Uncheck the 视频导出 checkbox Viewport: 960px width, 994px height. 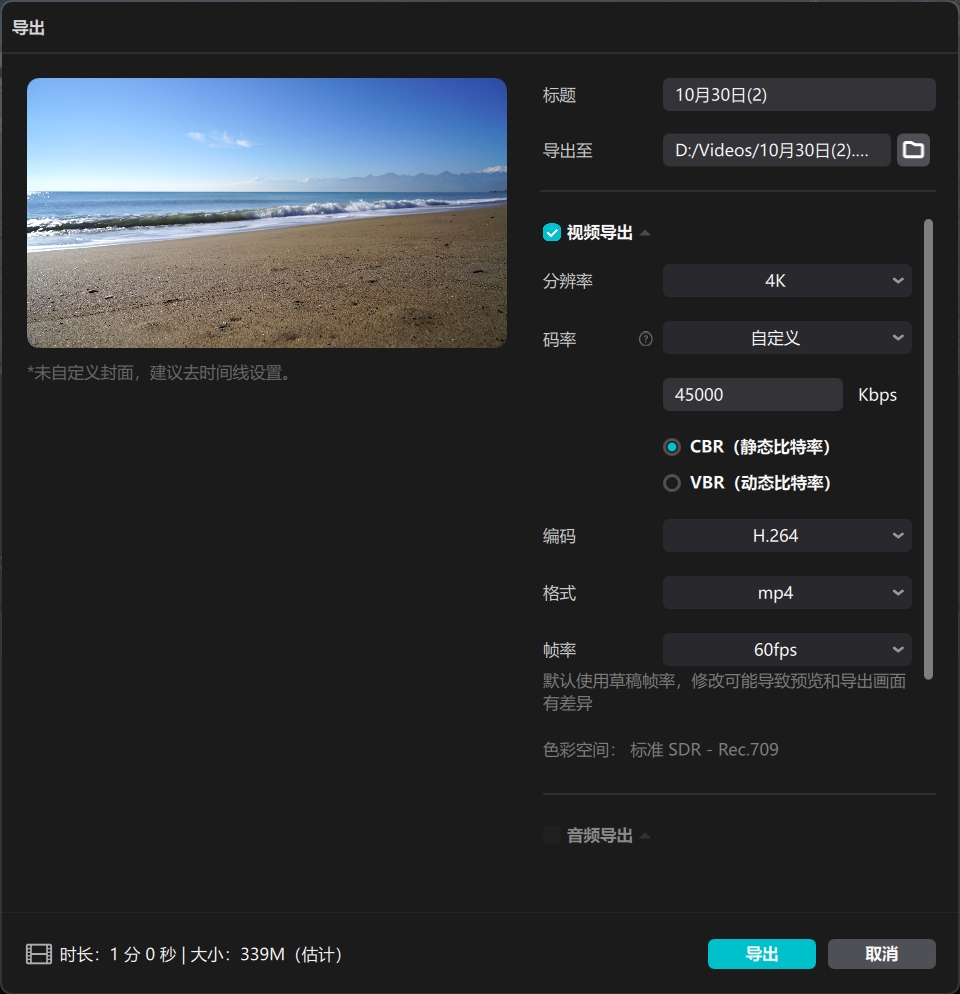click(551, 233)
